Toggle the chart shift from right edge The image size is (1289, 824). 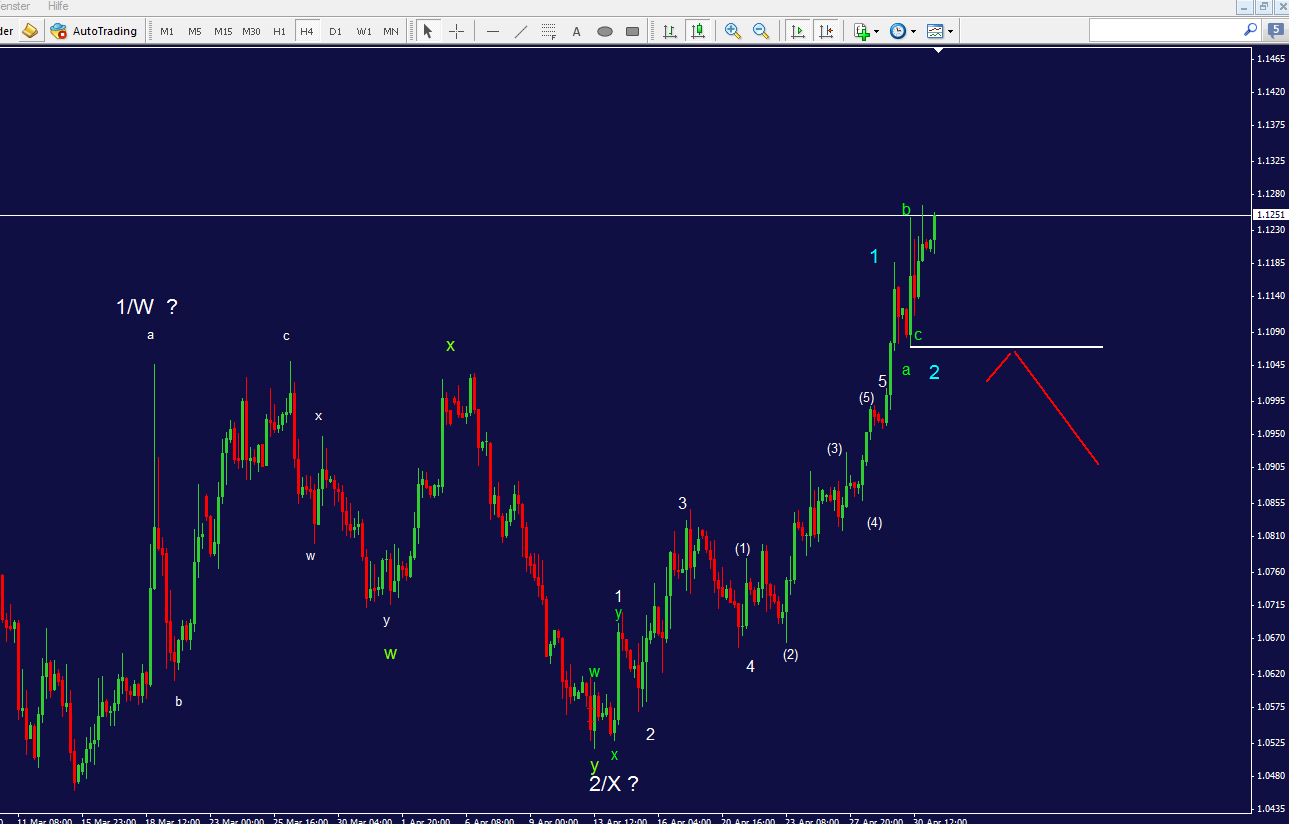827,31
